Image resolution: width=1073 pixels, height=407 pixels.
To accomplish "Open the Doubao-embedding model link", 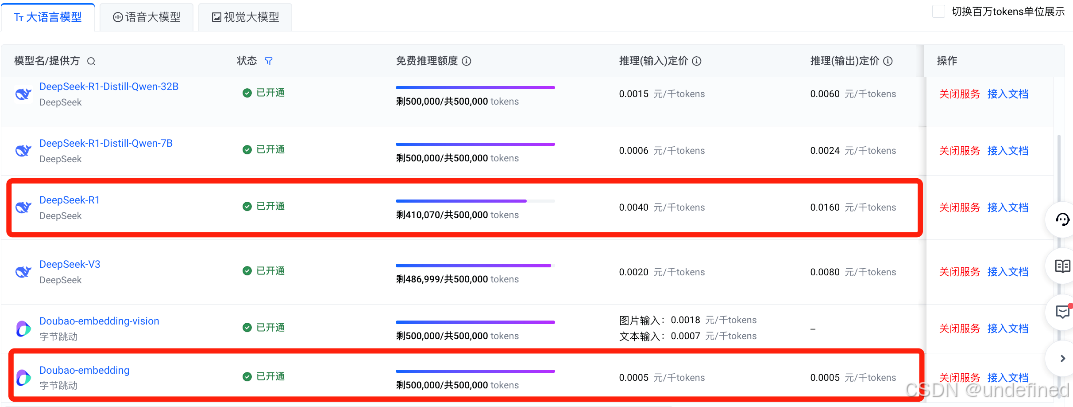I will (x=84, y=370).
